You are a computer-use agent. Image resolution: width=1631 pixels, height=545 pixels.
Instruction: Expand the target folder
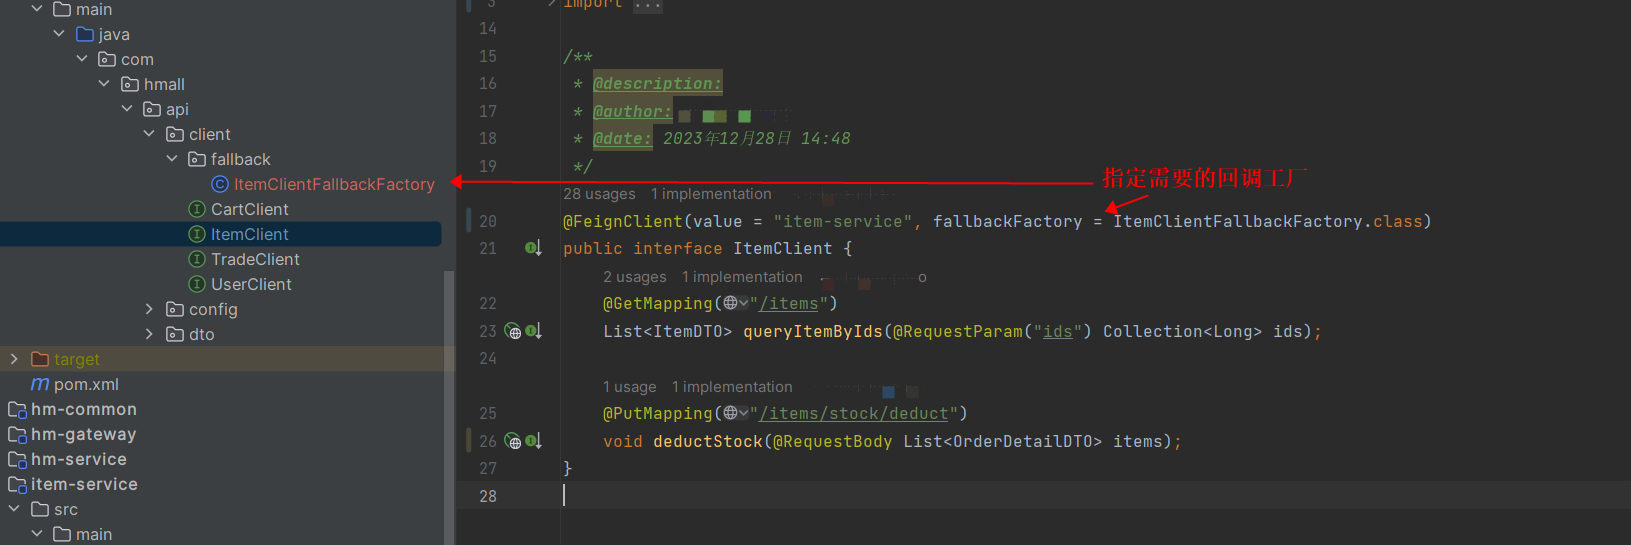(x=14, y=359)
